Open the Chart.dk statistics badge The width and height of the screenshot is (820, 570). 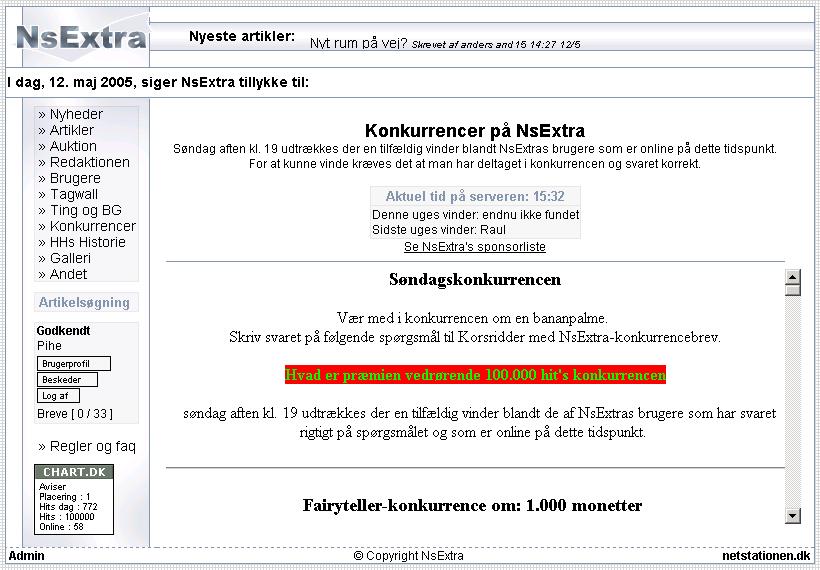click(x=74, y=499)
